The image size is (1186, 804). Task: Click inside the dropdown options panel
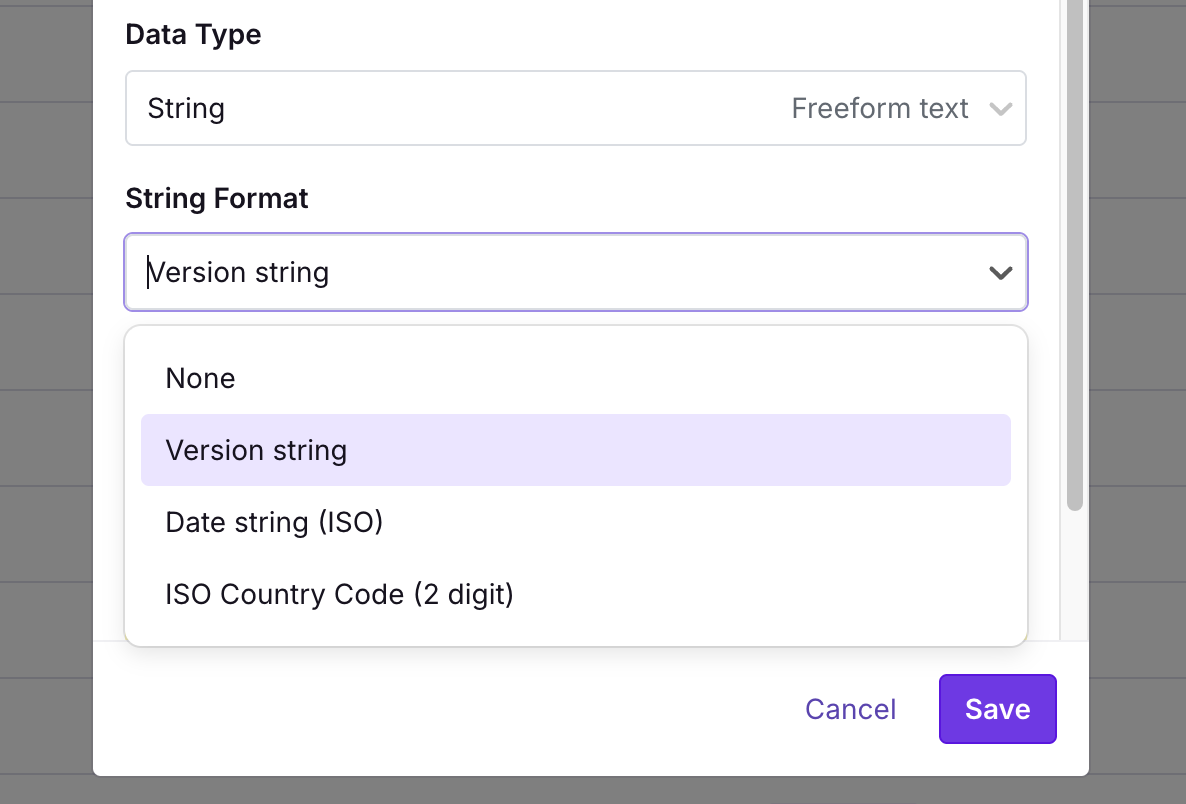point(576,485)
